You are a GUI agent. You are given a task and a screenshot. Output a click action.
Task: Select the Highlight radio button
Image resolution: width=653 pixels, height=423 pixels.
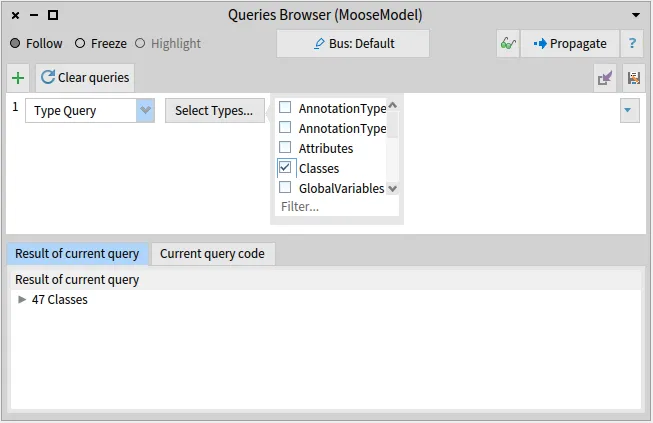pos(140,43)
